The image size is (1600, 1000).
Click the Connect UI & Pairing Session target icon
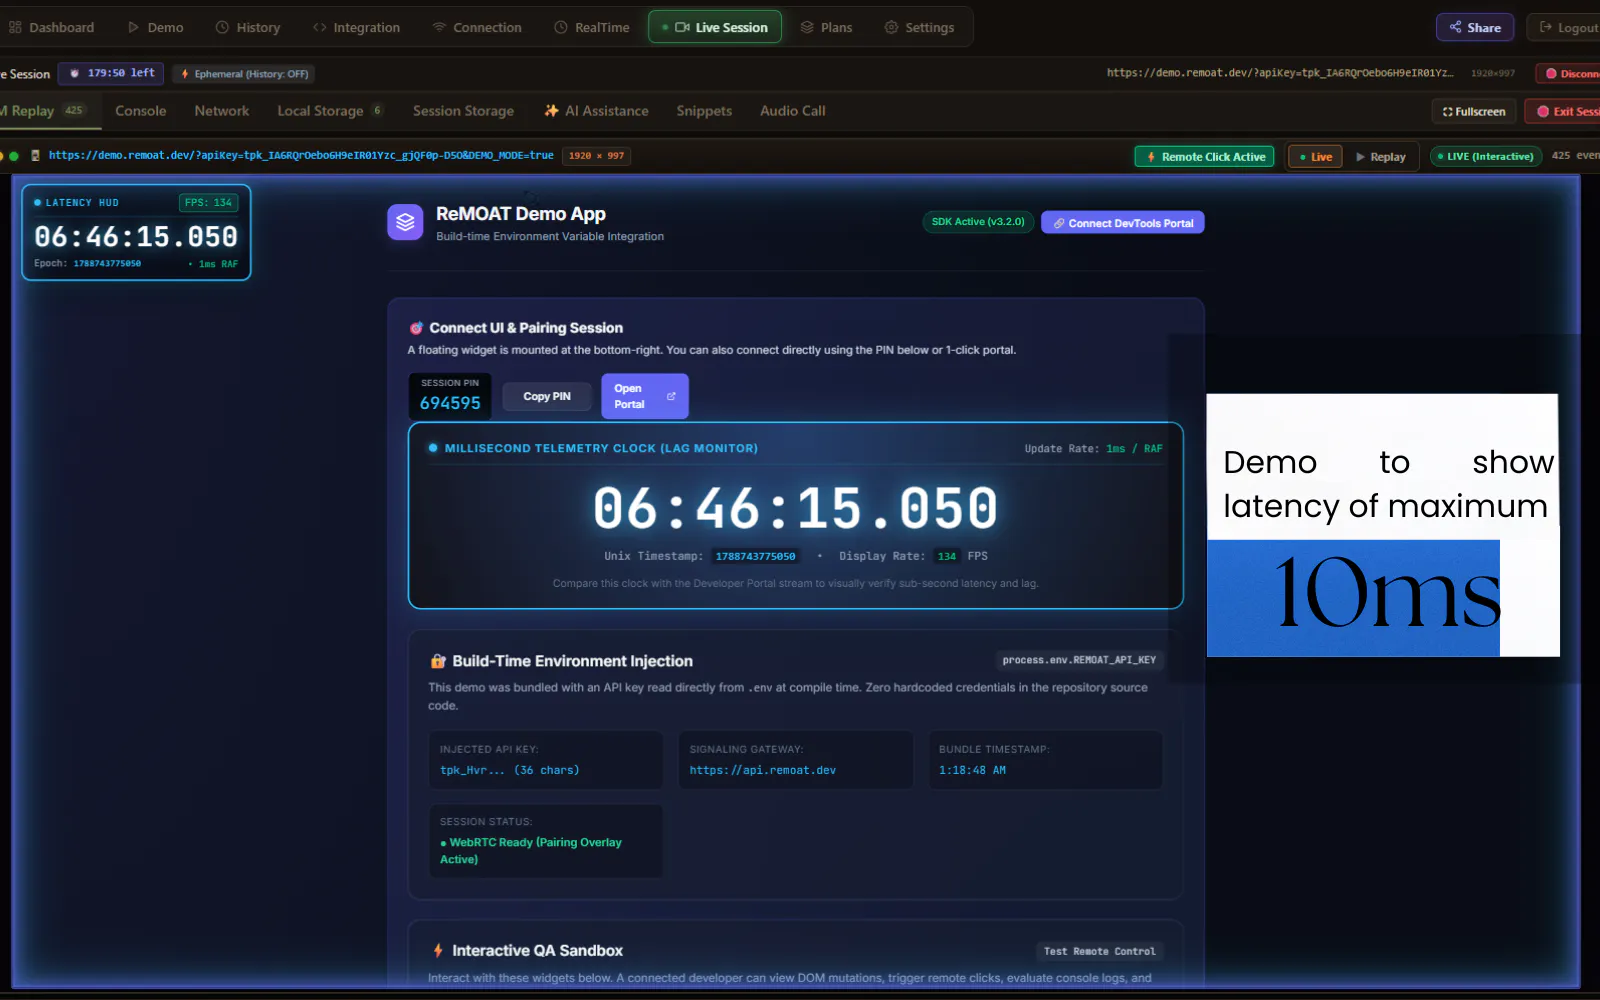pos(416,328)
